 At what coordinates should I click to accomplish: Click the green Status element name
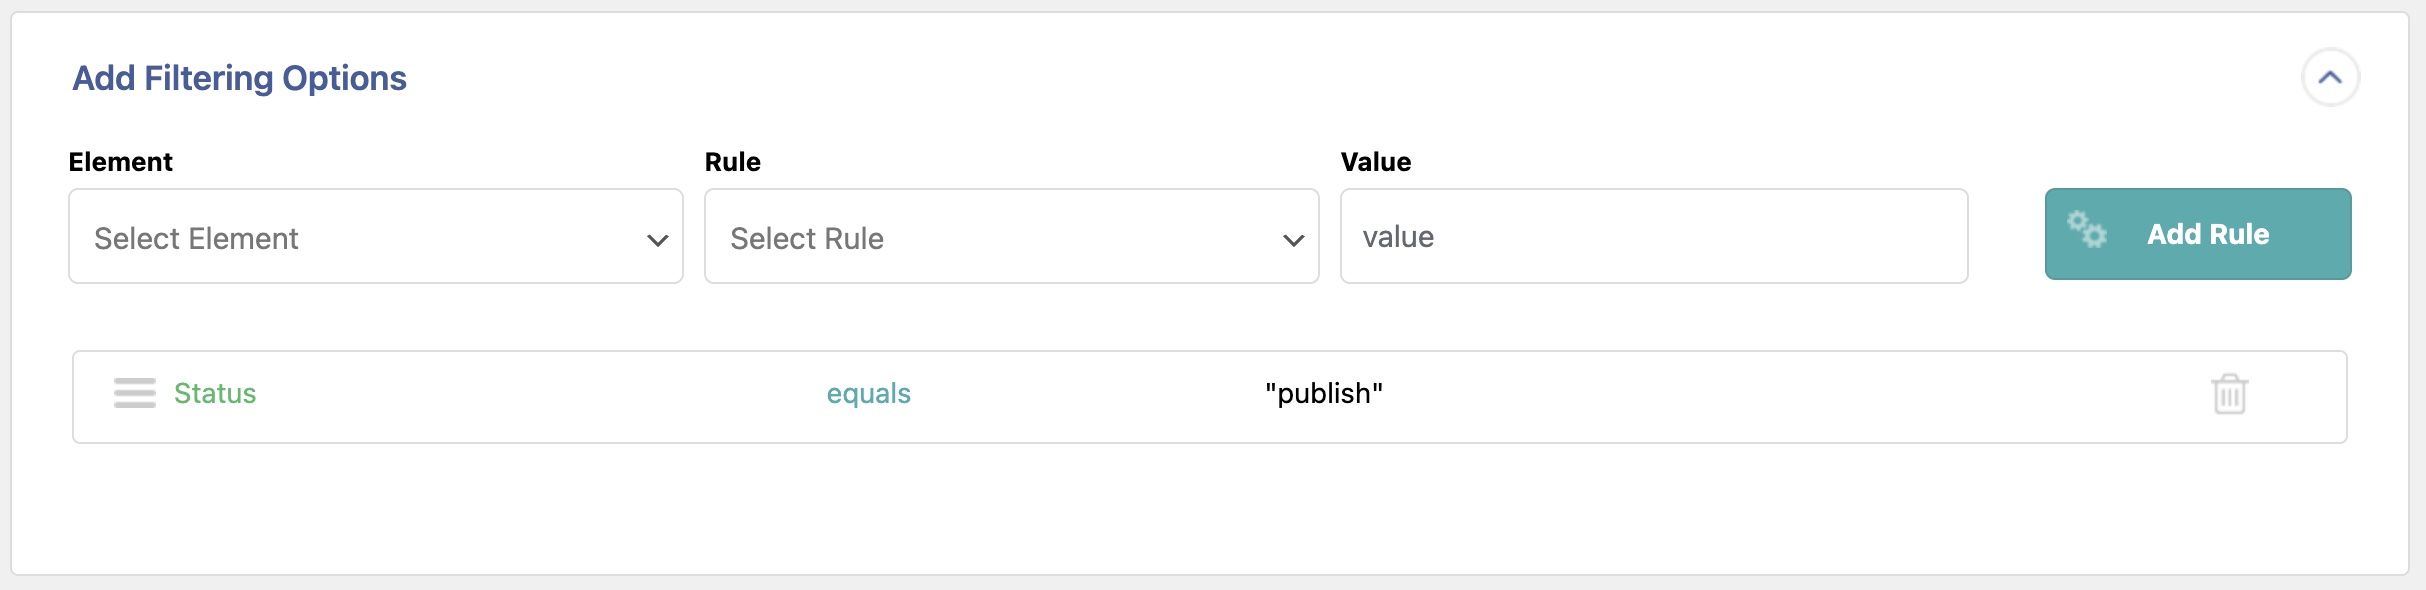point(215,394)
